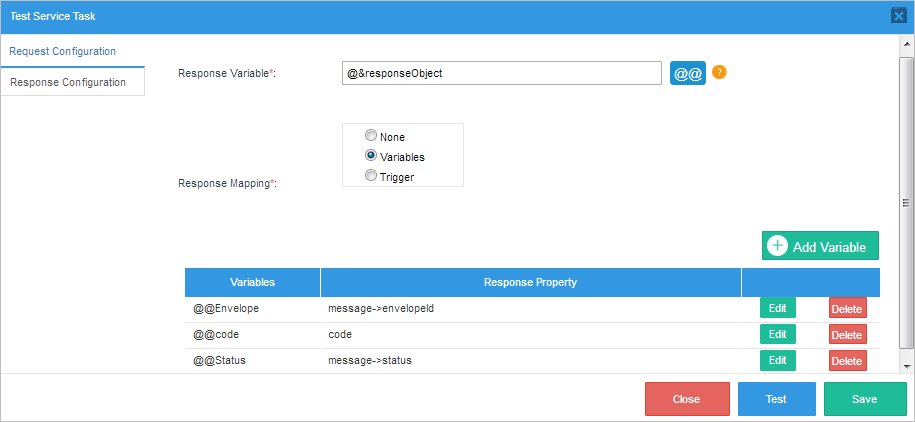Viewport: 915px width, 422px height.
Task: Select the Variables radio option
Action: [x=371, y=156]
